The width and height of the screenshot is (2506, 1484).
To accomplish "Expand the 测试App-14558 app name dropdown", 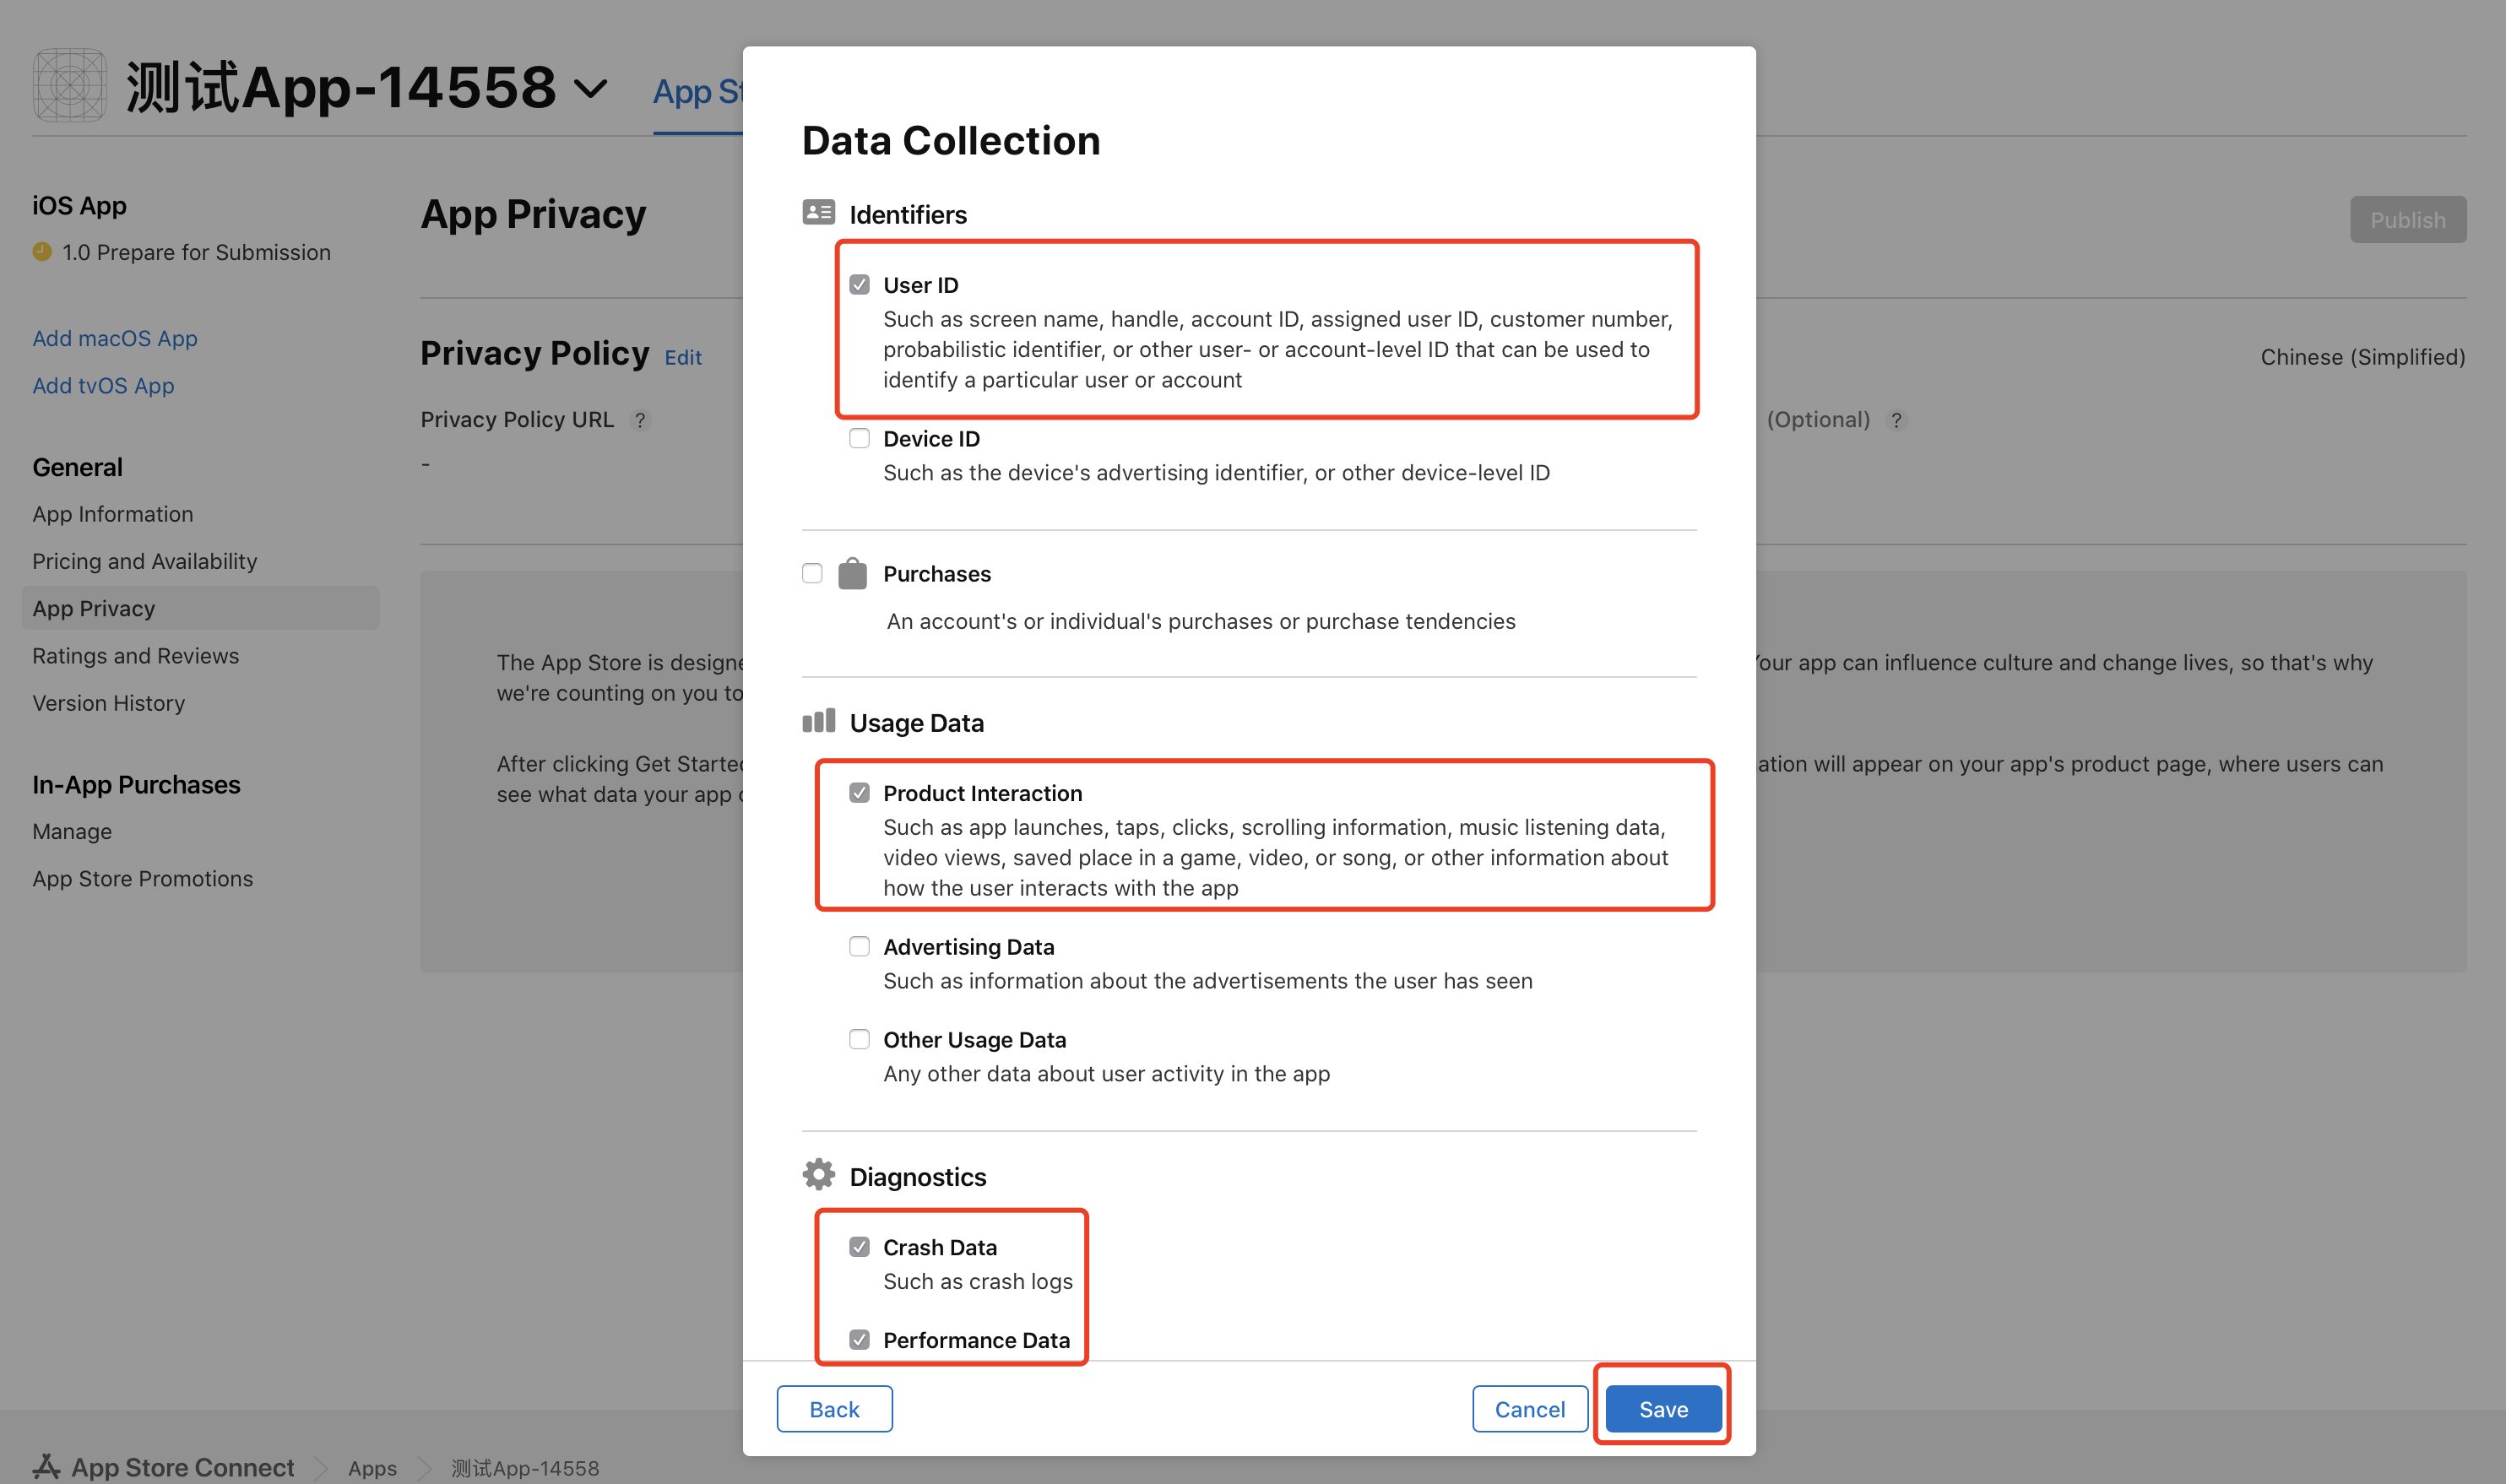I will 591,89.
